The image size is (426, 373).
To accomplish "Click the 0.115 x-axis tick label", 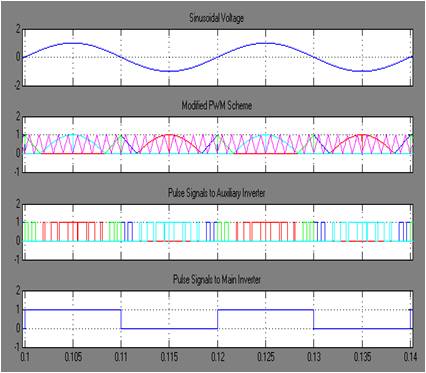I will (169, 357).
